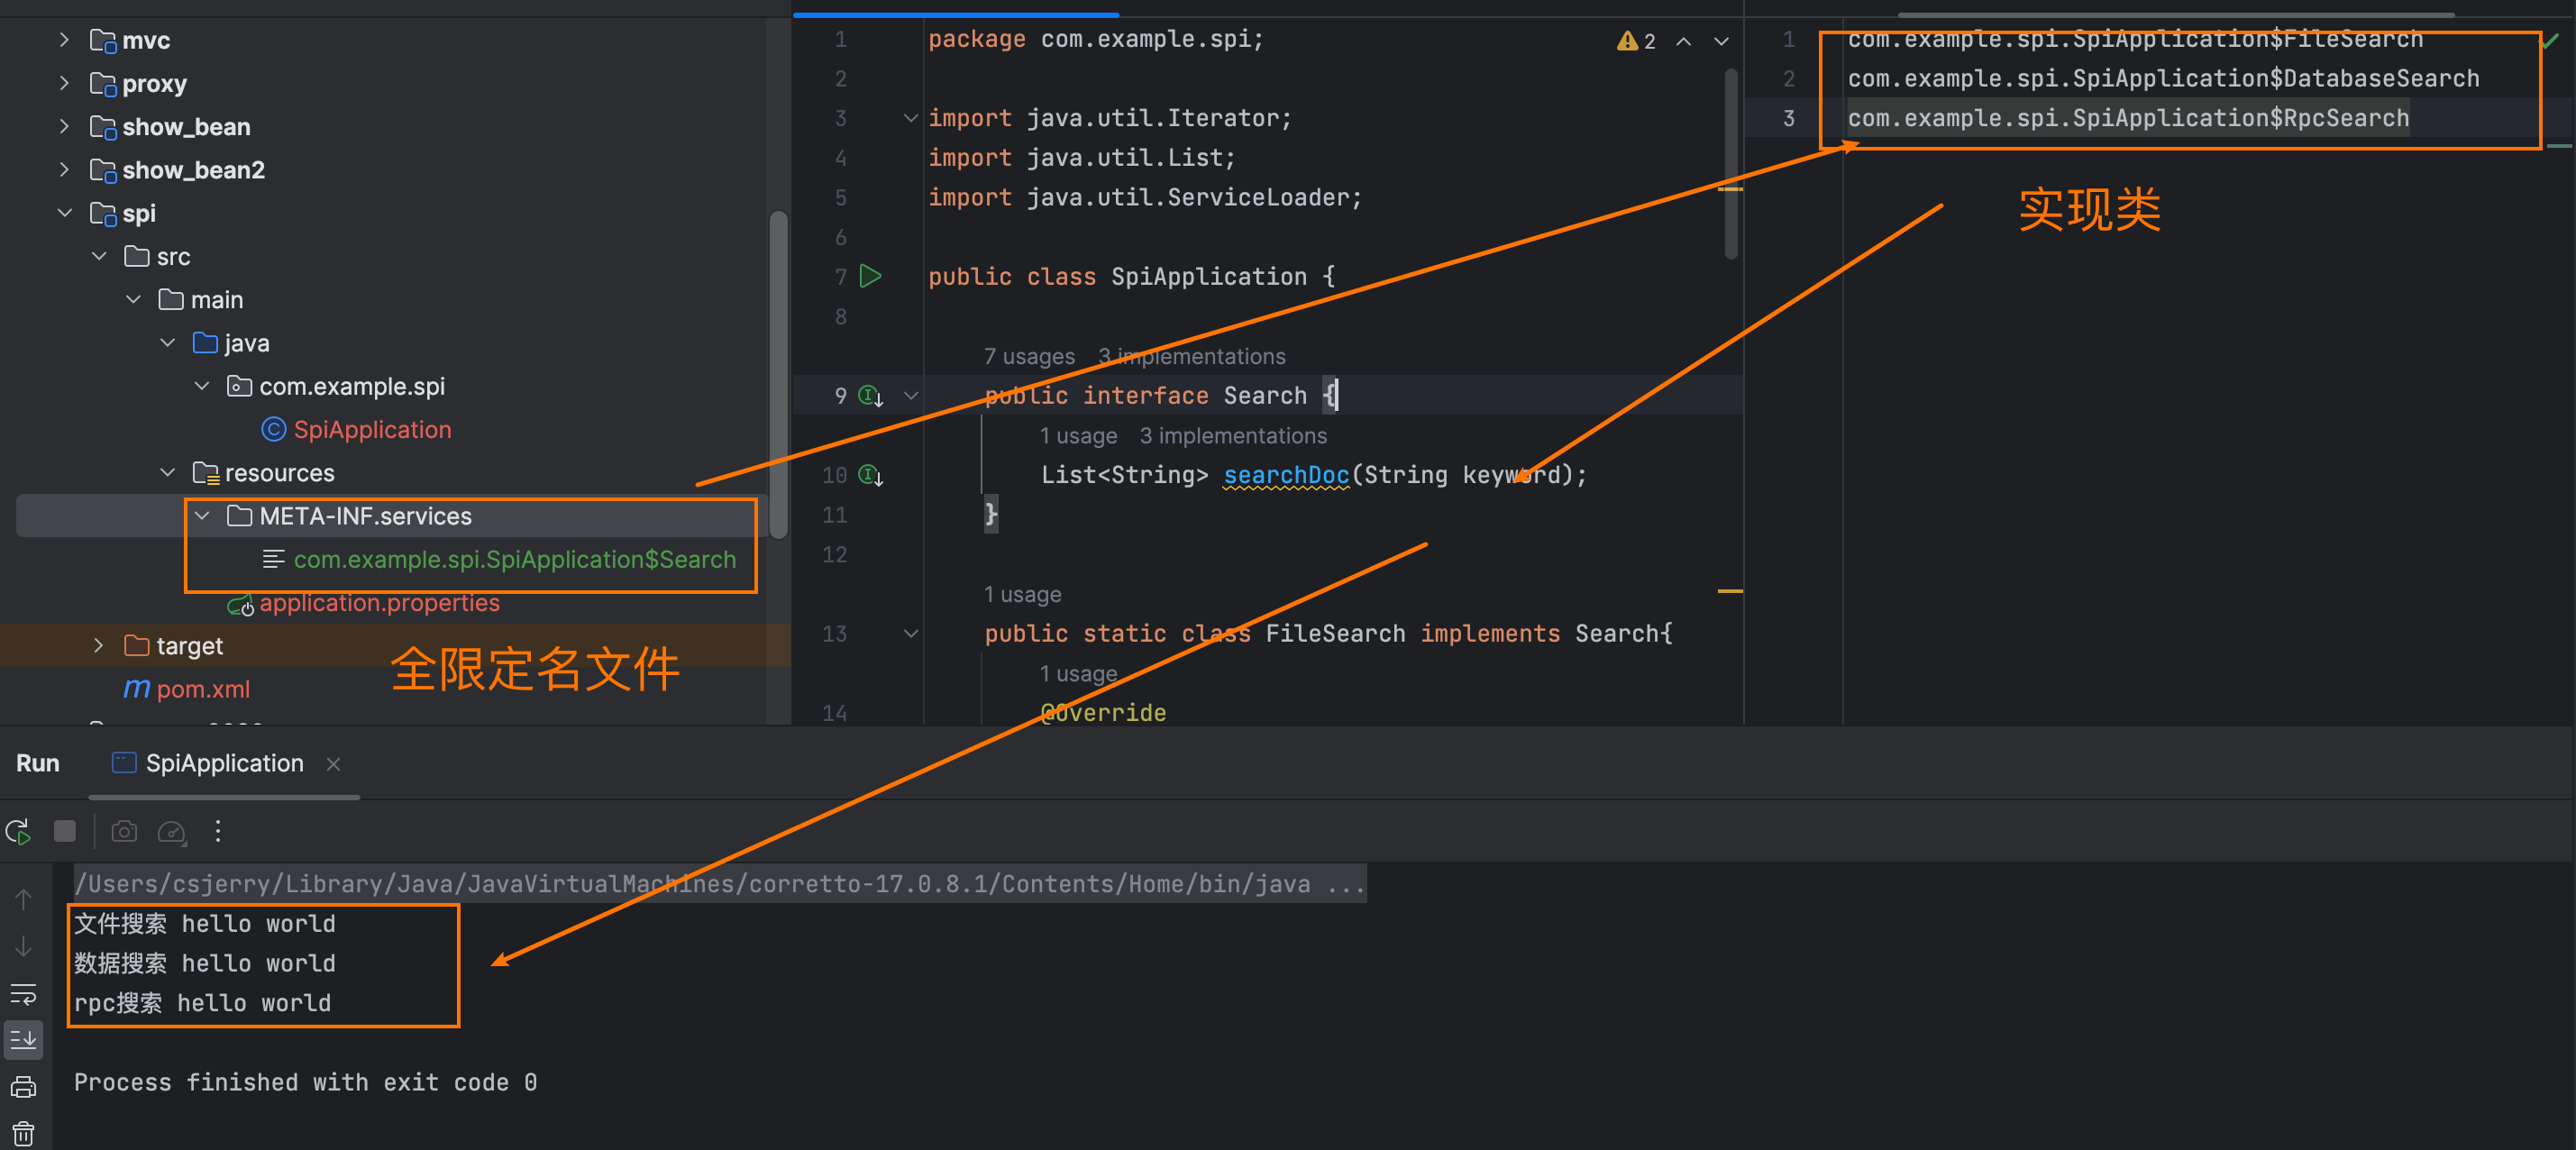Click the 'rpc搜索 hello world' output line

[x=202, y=1003]
